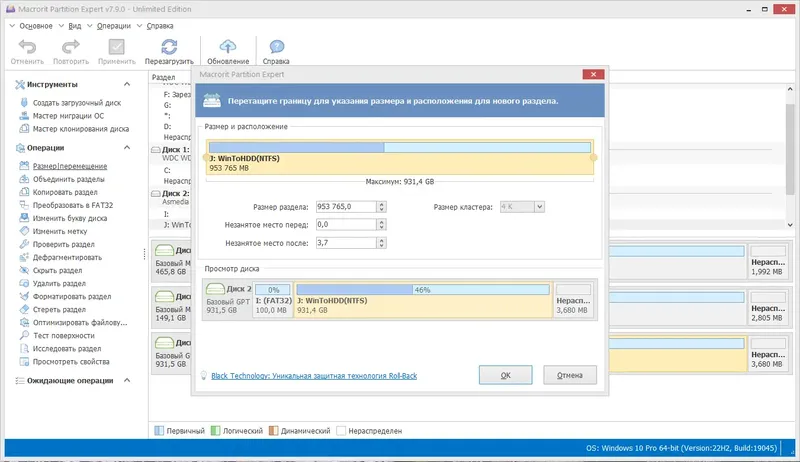Click Диск 2 icon in disk preview
This screenshot has height=462, width=800.
pos(215,289)
